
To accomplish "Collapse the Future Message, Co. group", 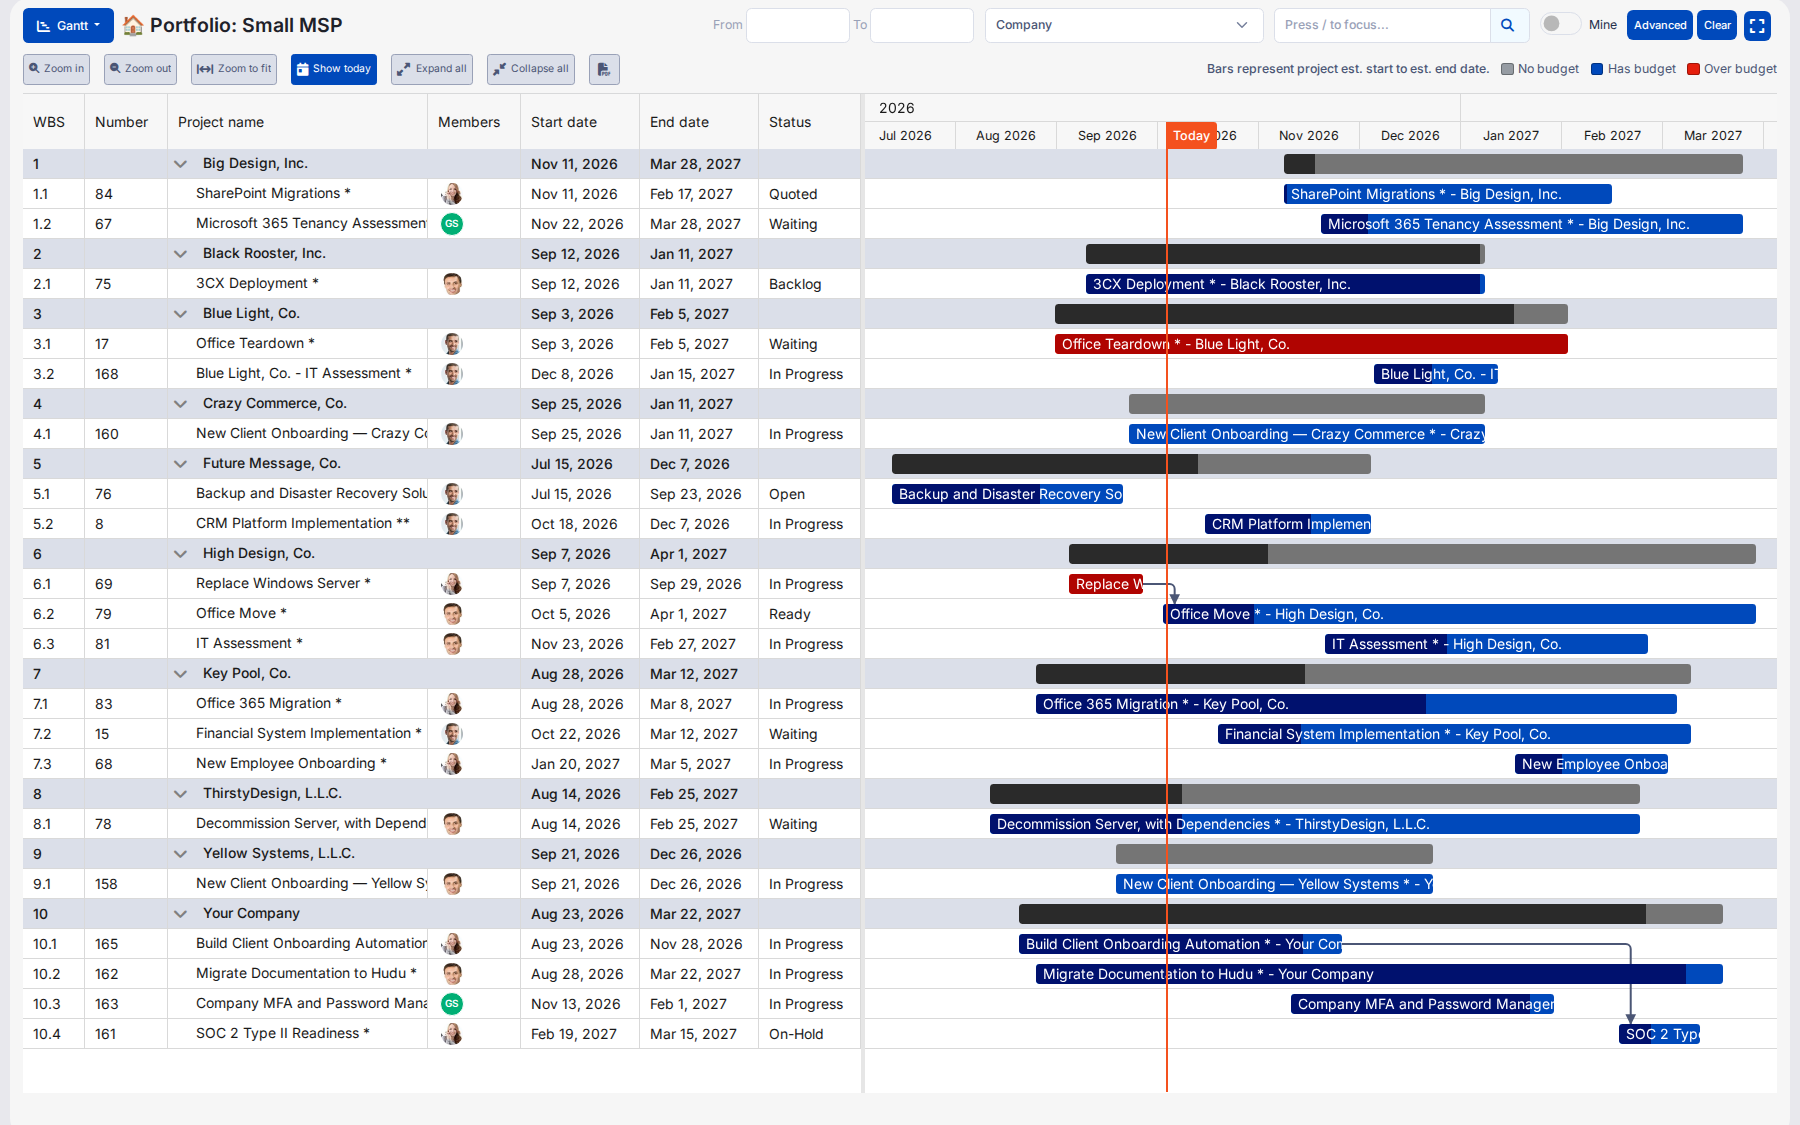I will coord(180,464).
